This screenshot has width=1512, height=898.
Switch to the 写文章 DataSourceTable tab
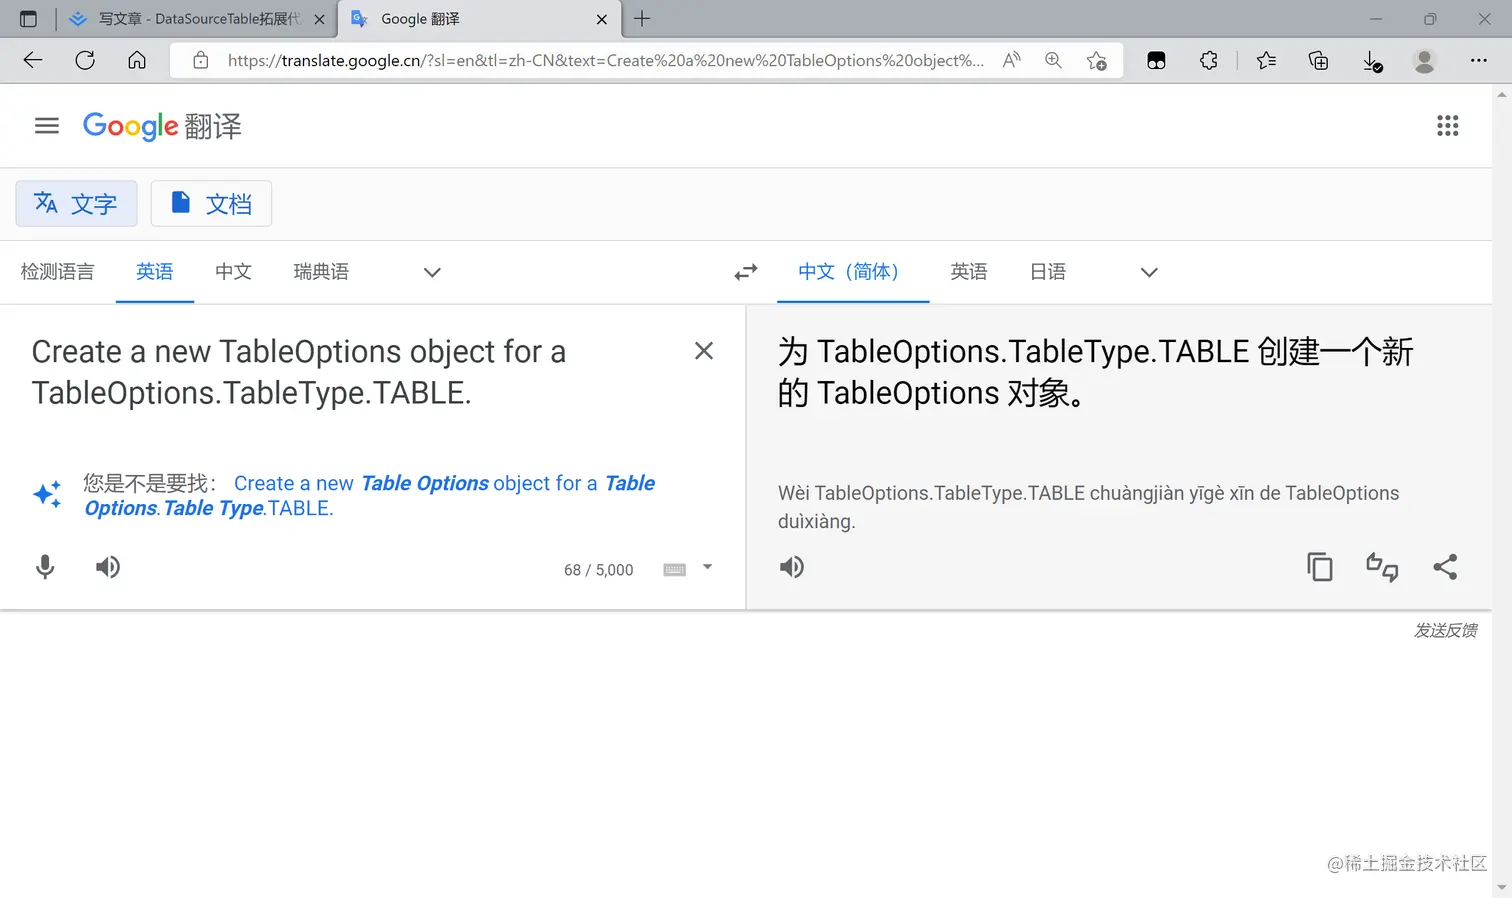pyautogui.click(x=198, y=19)
